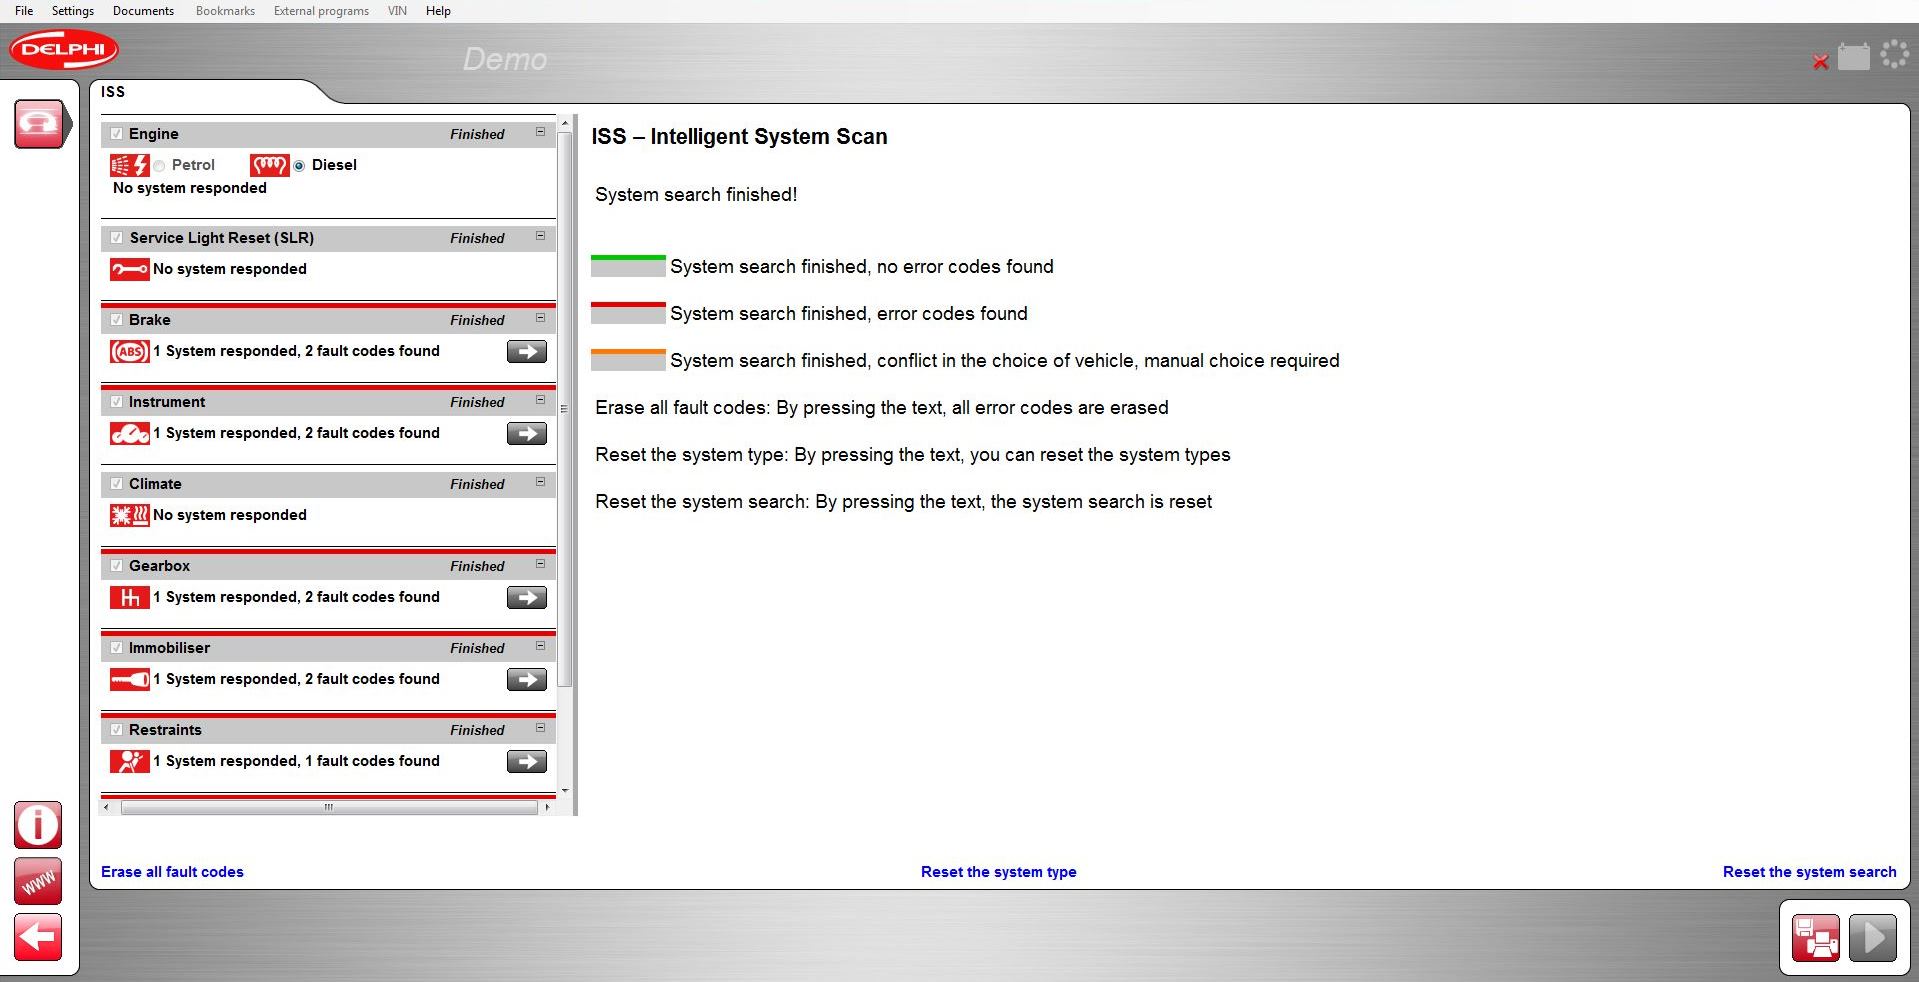
Task: Select the Diesel engine radio button
Action: coord(299,166)
